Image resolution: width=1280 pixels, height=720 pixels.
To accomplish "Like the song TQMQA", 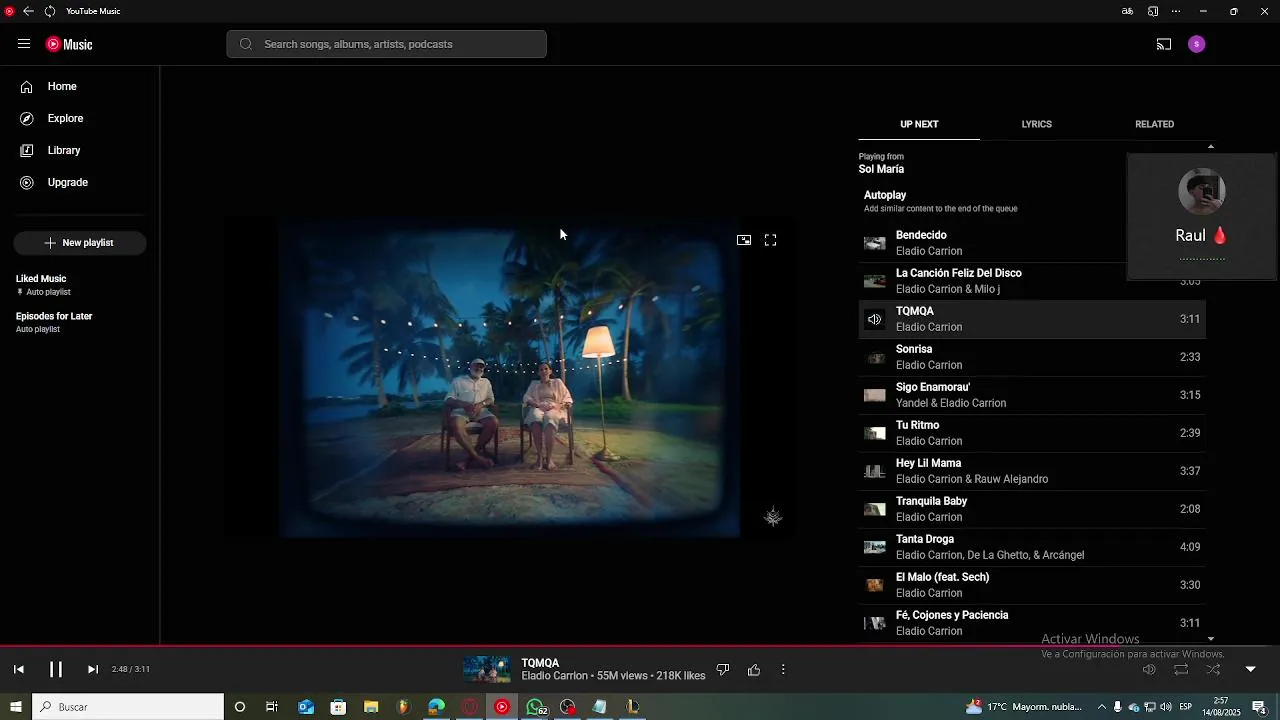I will (754, 670).
